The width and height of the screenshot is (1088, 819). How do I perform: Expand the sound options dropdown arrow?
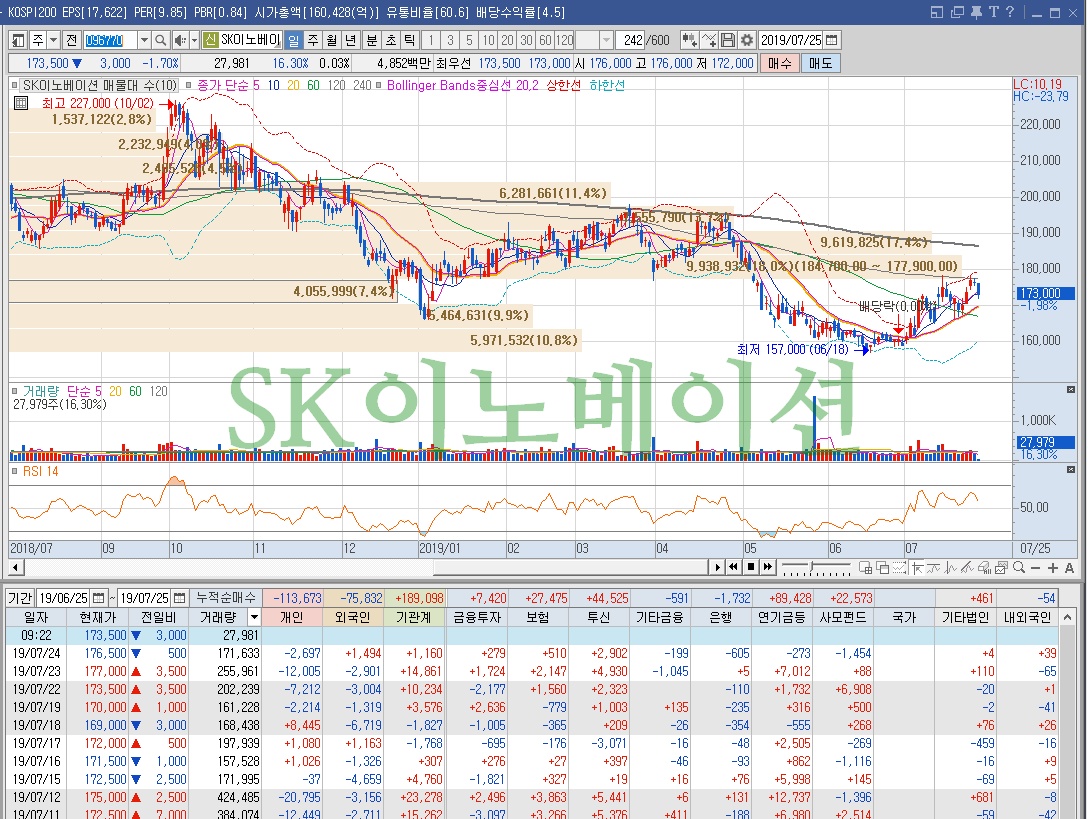[x=194, y=40]
